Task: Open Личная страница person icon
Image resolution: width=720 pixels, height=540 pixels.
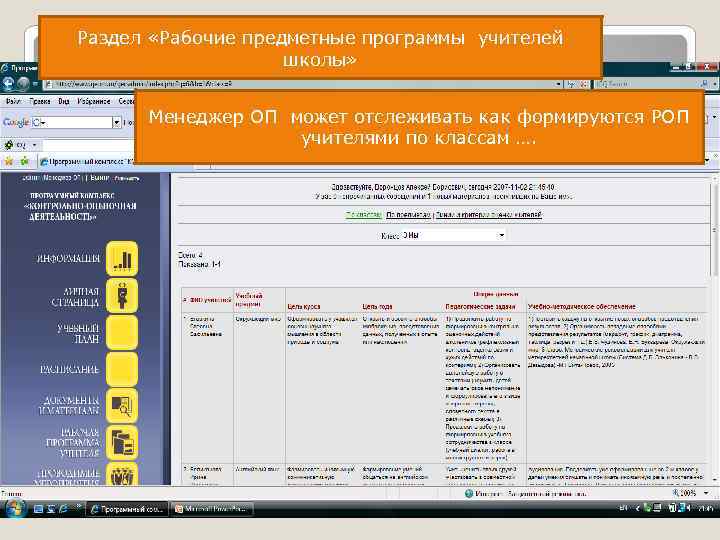Action: click(122, 295)
